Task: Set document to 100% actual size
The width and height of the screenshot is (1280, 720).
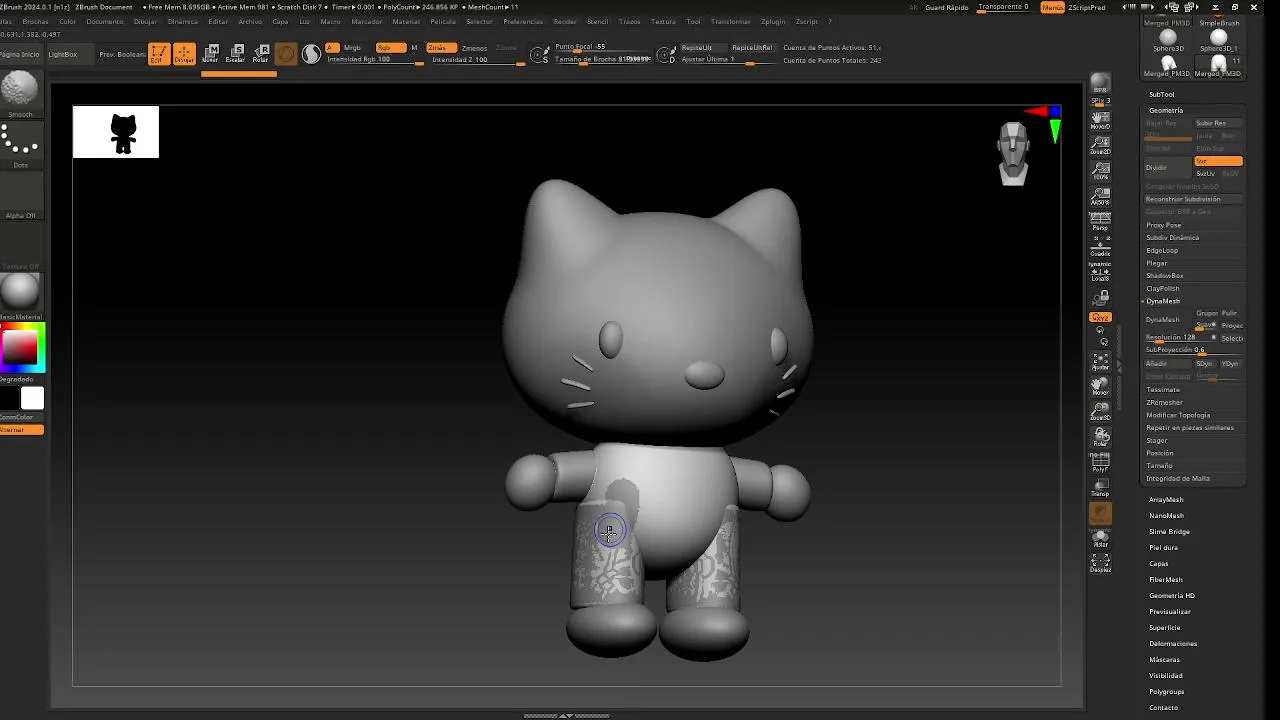Action: (x=1100, y=171)
